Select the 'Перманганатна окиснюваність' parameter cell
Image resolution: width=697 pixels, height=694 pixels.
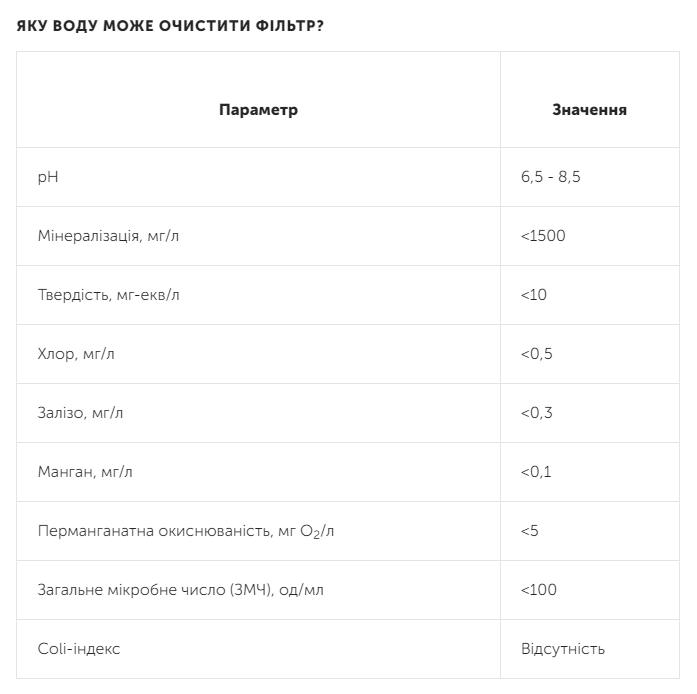click(186, 531)
